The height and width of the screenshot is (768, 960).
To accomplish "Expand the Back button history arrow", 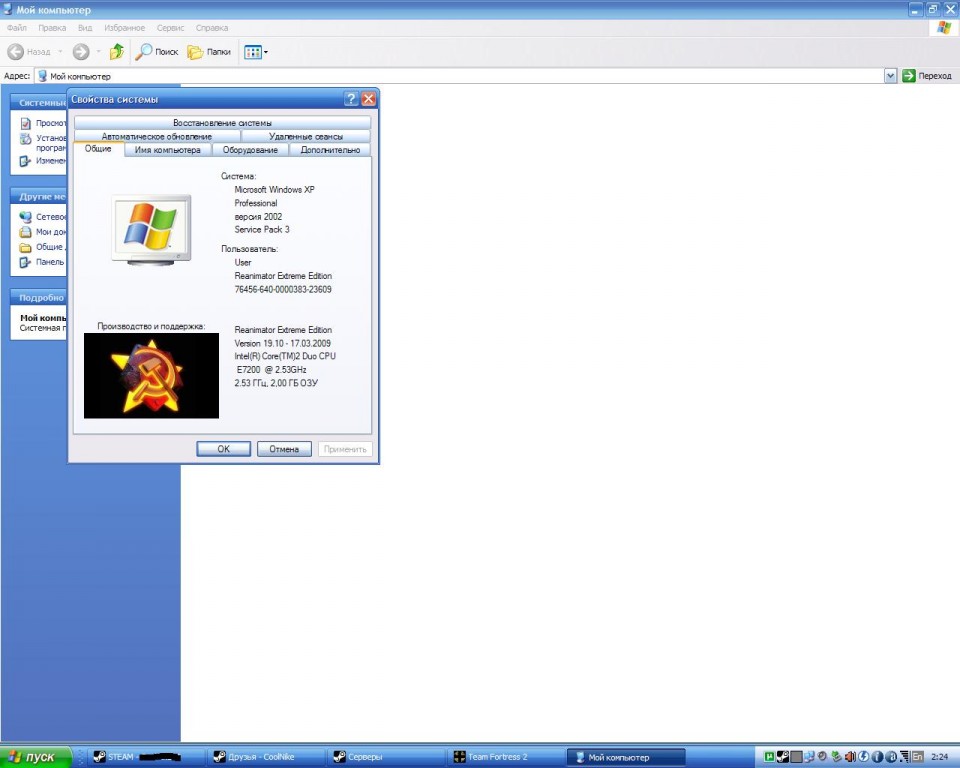I will (60, 52).
